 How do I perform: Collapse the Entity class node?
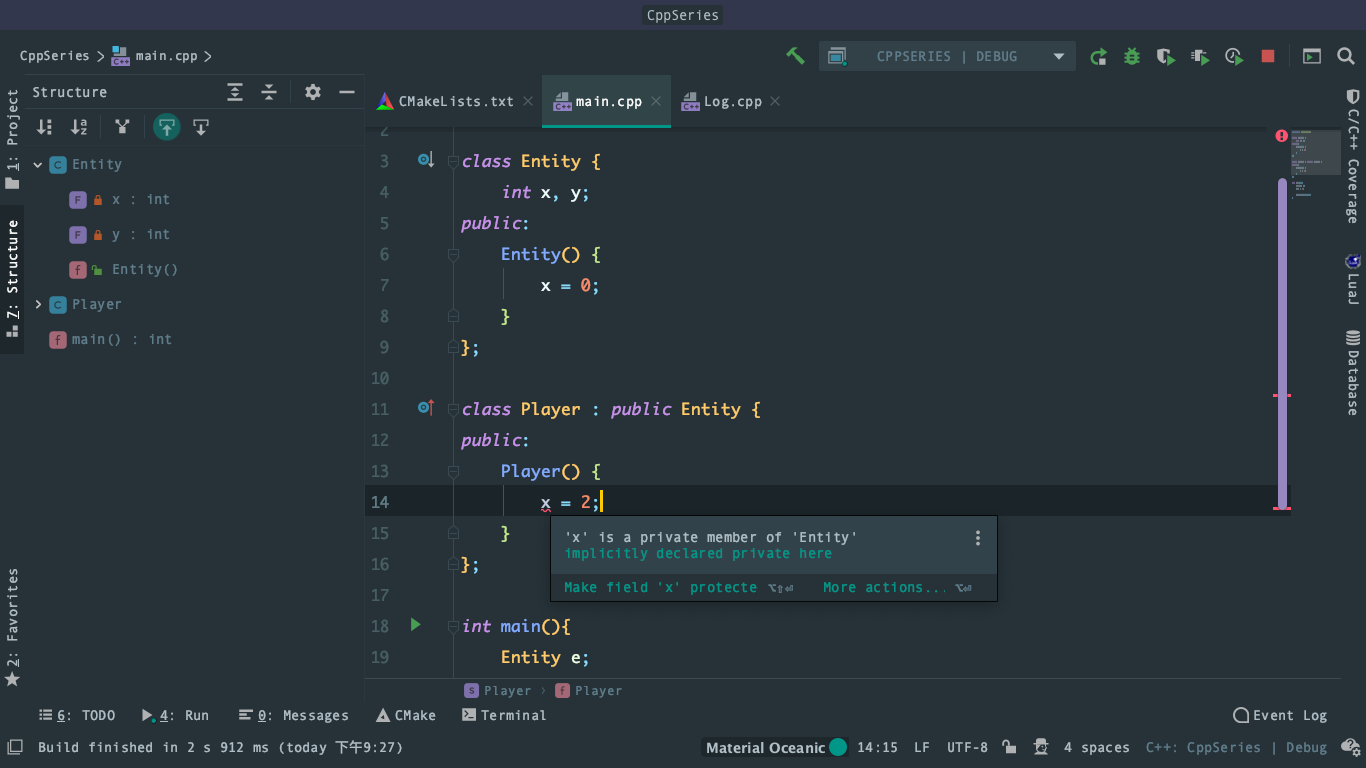[38, 165]
